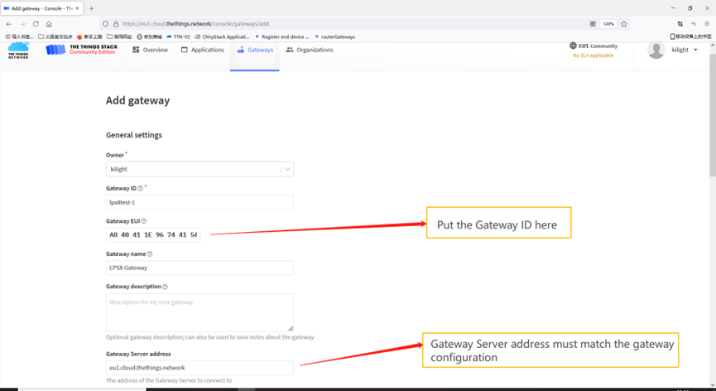Open the Organizations tab

[310, 50]
